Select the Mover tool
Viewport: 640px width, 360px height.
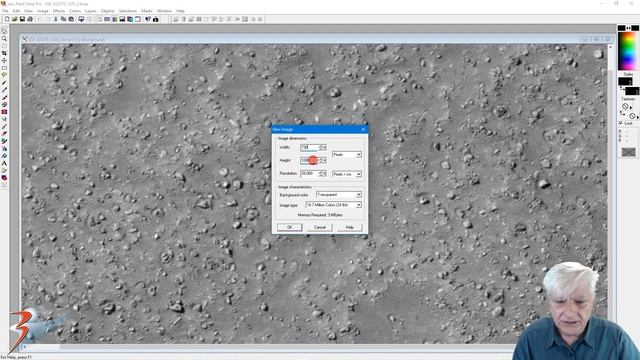[x=4, y=60]
